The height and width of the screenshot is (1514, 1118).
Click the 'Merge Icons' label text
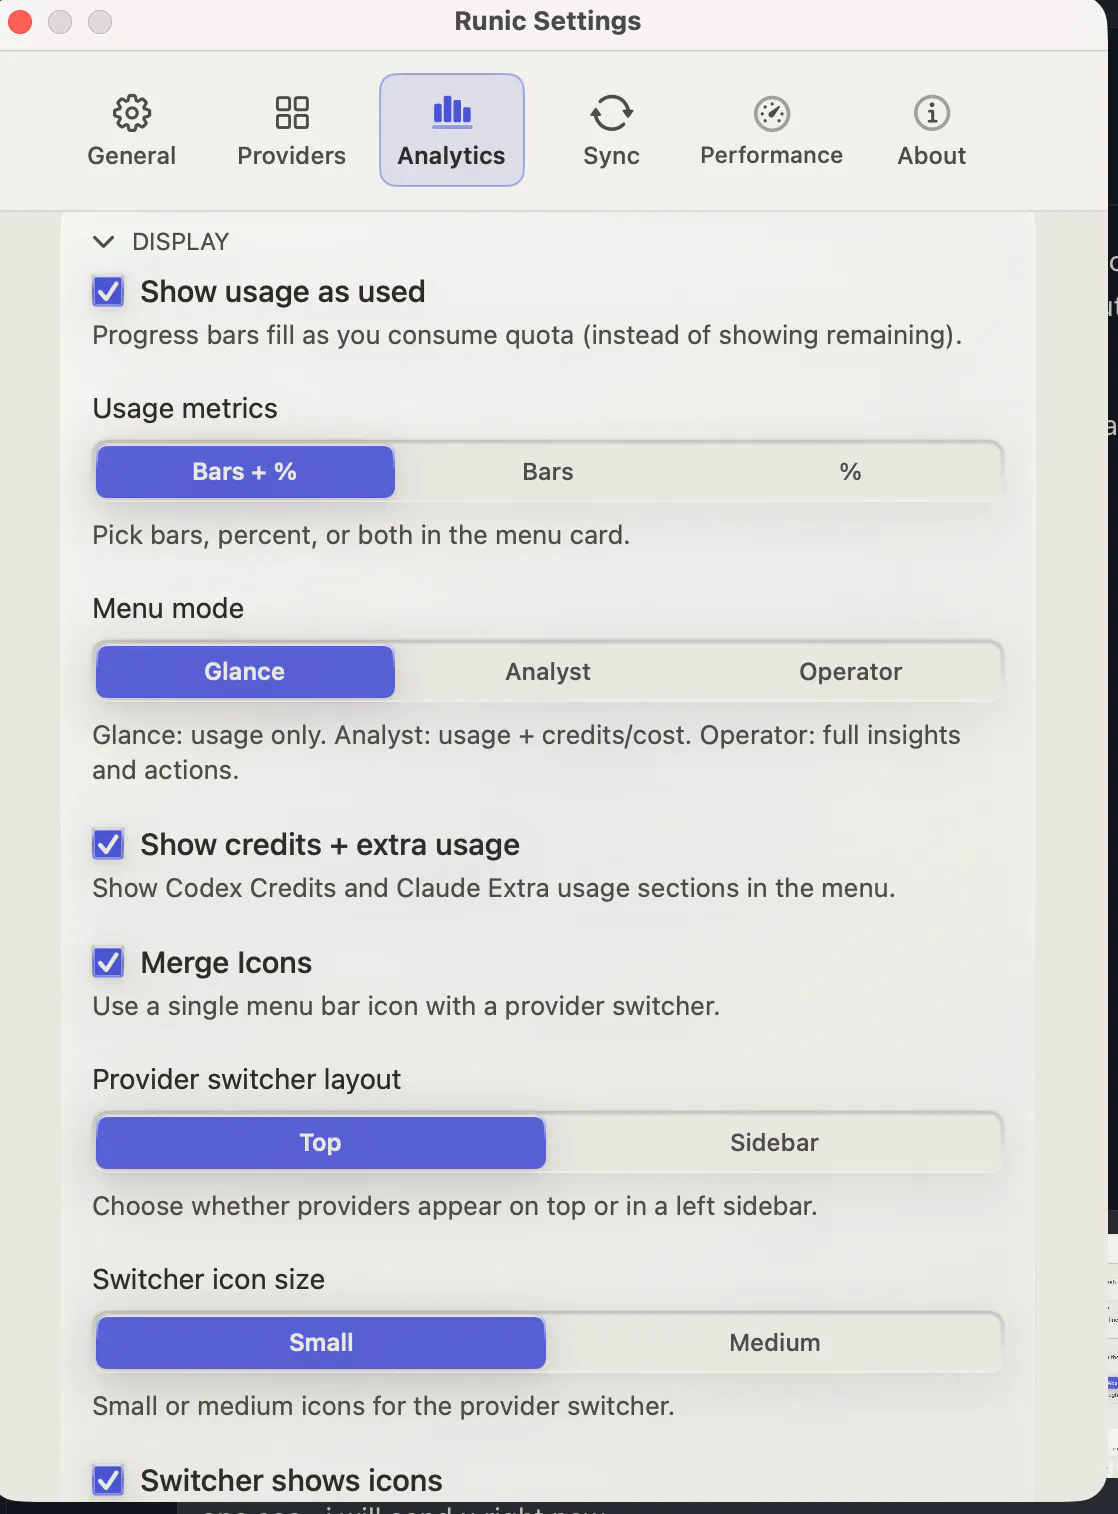227,963
